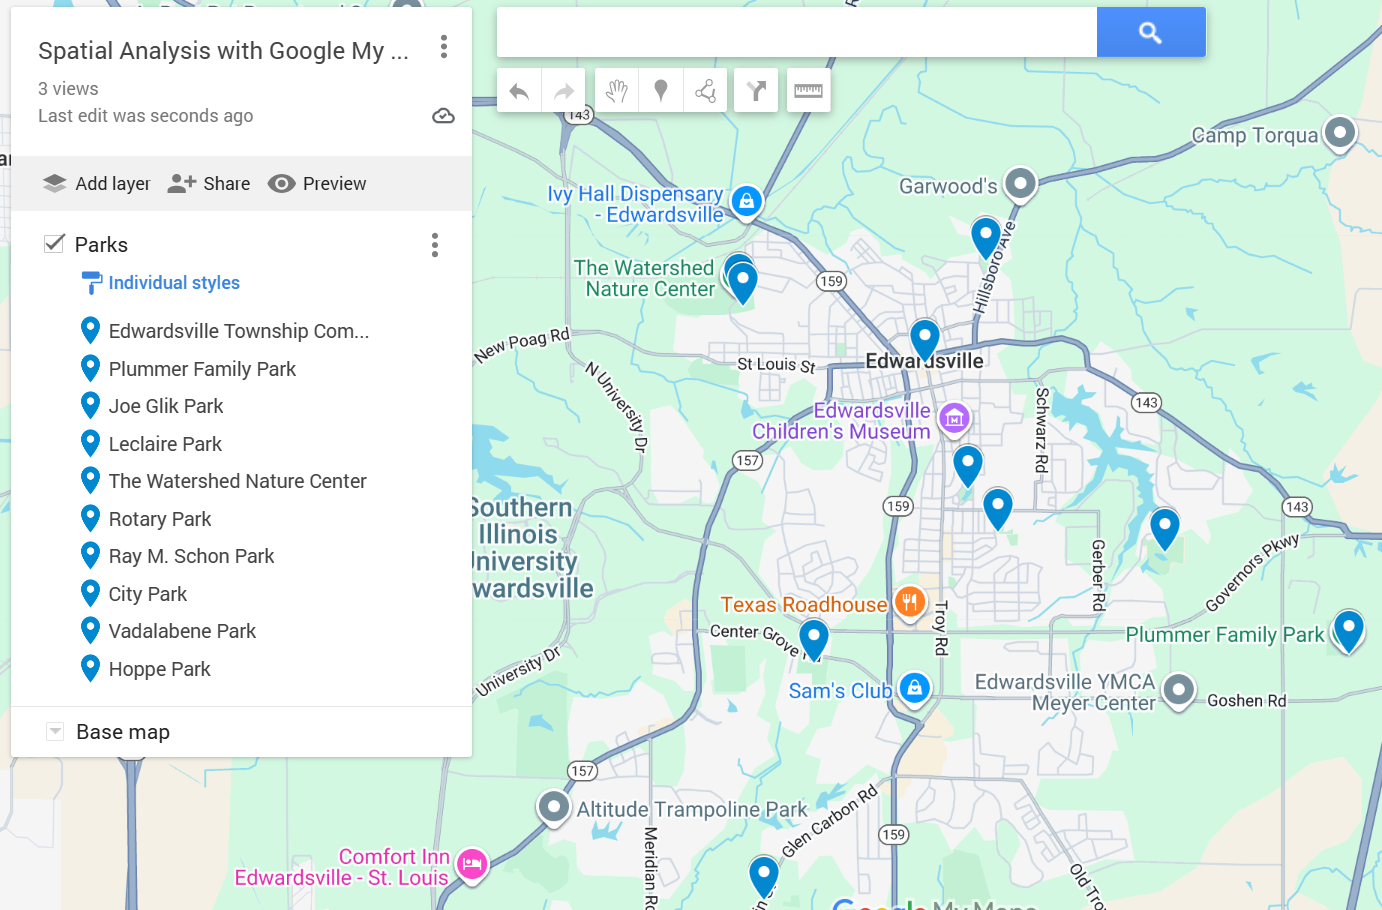The width and height of the screenshot is (1382, 910).
Task: Click the Individual styles paint roller icon
Action: tap(92, 283)
